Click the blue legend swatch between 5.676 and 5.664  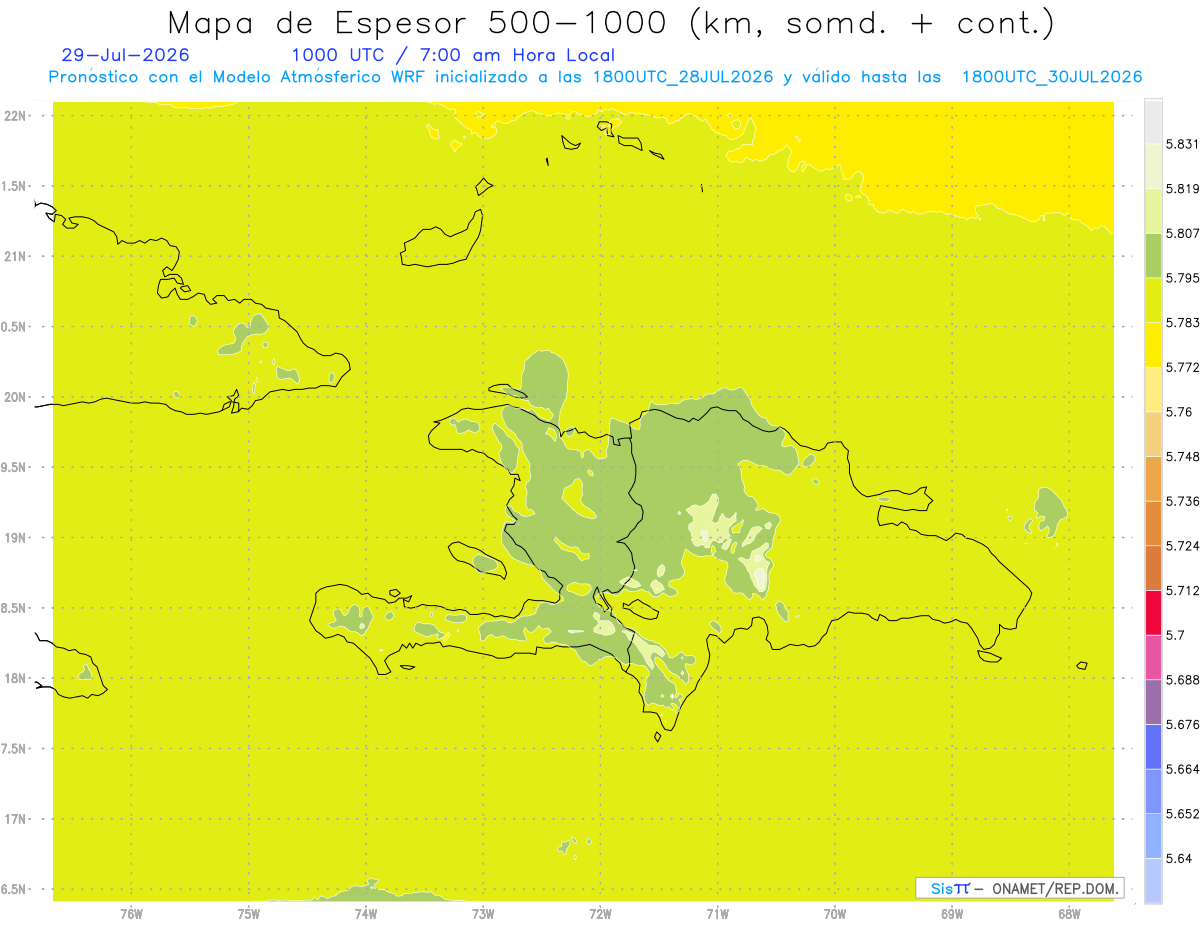[1153, 747]
